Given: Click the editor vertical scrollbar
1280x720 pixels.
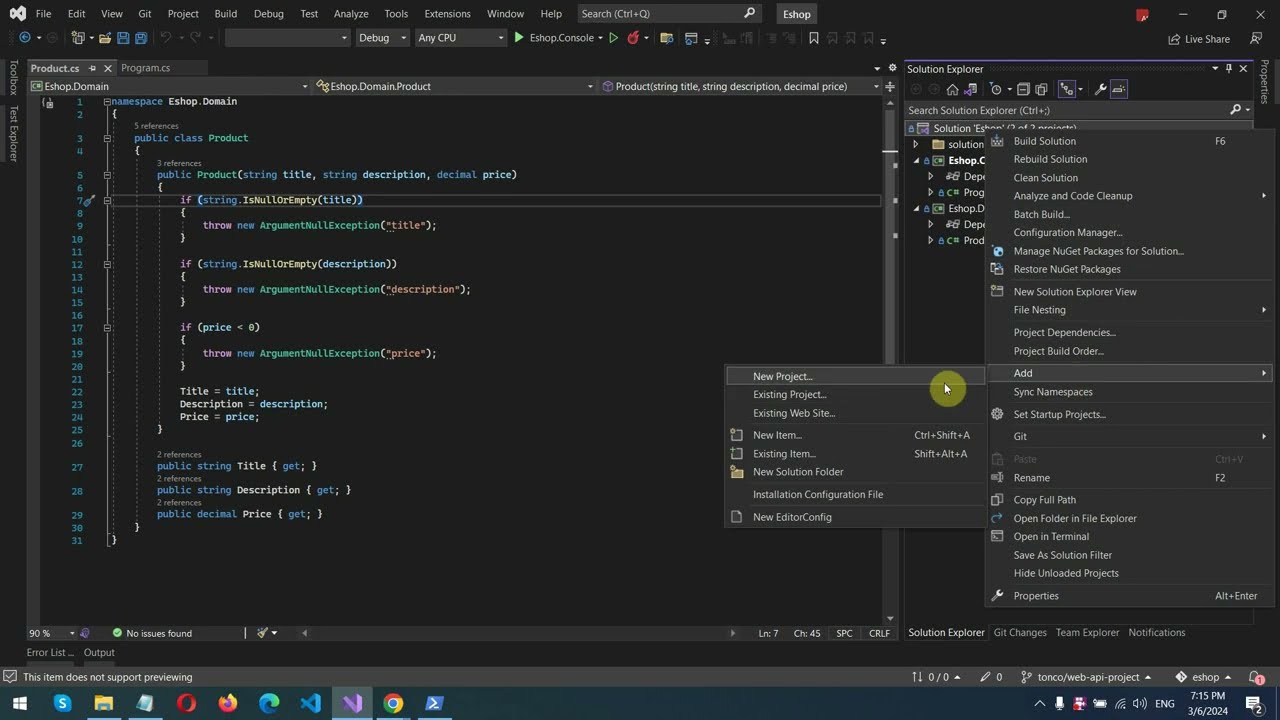Looking at the screenshot, I should click(x=889, y=360).
